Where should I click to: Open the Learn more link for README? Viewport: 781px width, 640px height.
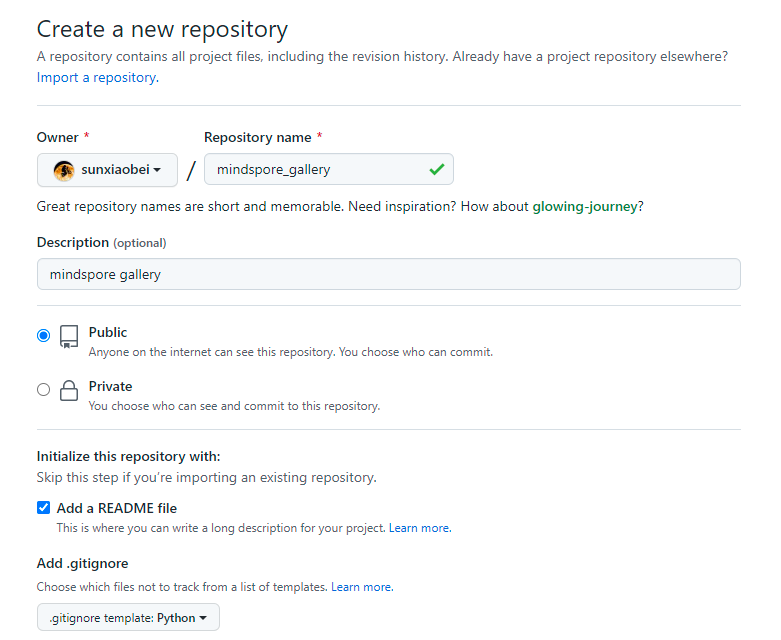(x=420, y=528)
